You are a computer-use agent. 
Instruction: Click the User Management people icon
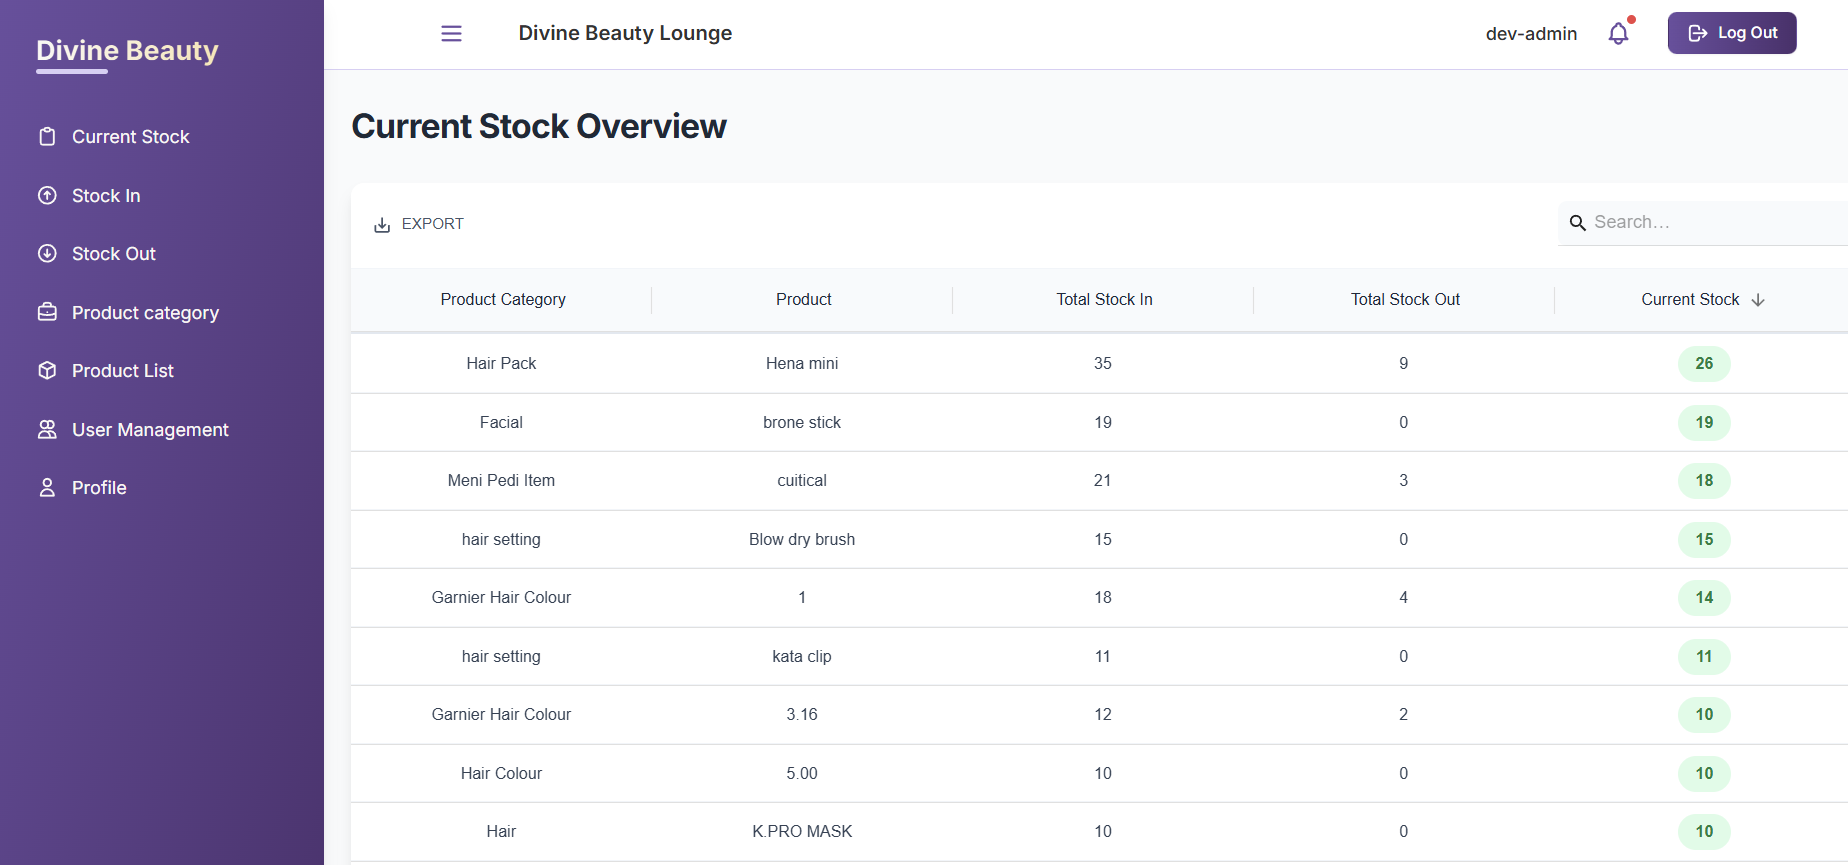(47, 430)
